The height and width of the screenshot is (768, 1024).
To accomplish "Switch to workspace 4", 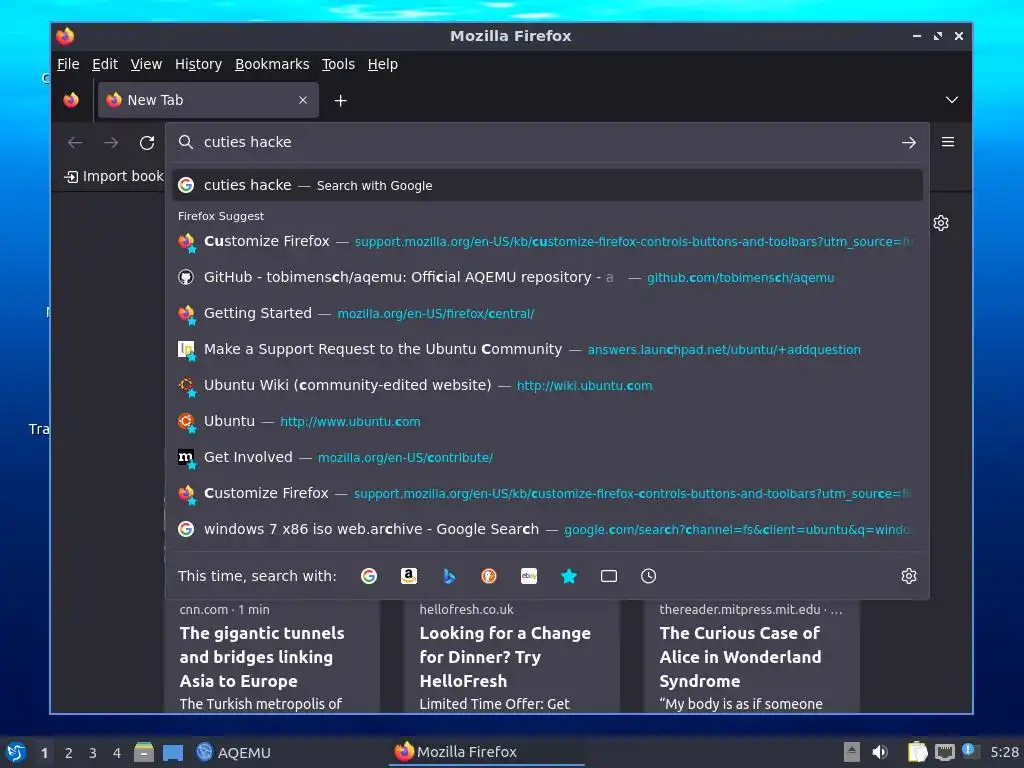I will click(x=117, y=753).
